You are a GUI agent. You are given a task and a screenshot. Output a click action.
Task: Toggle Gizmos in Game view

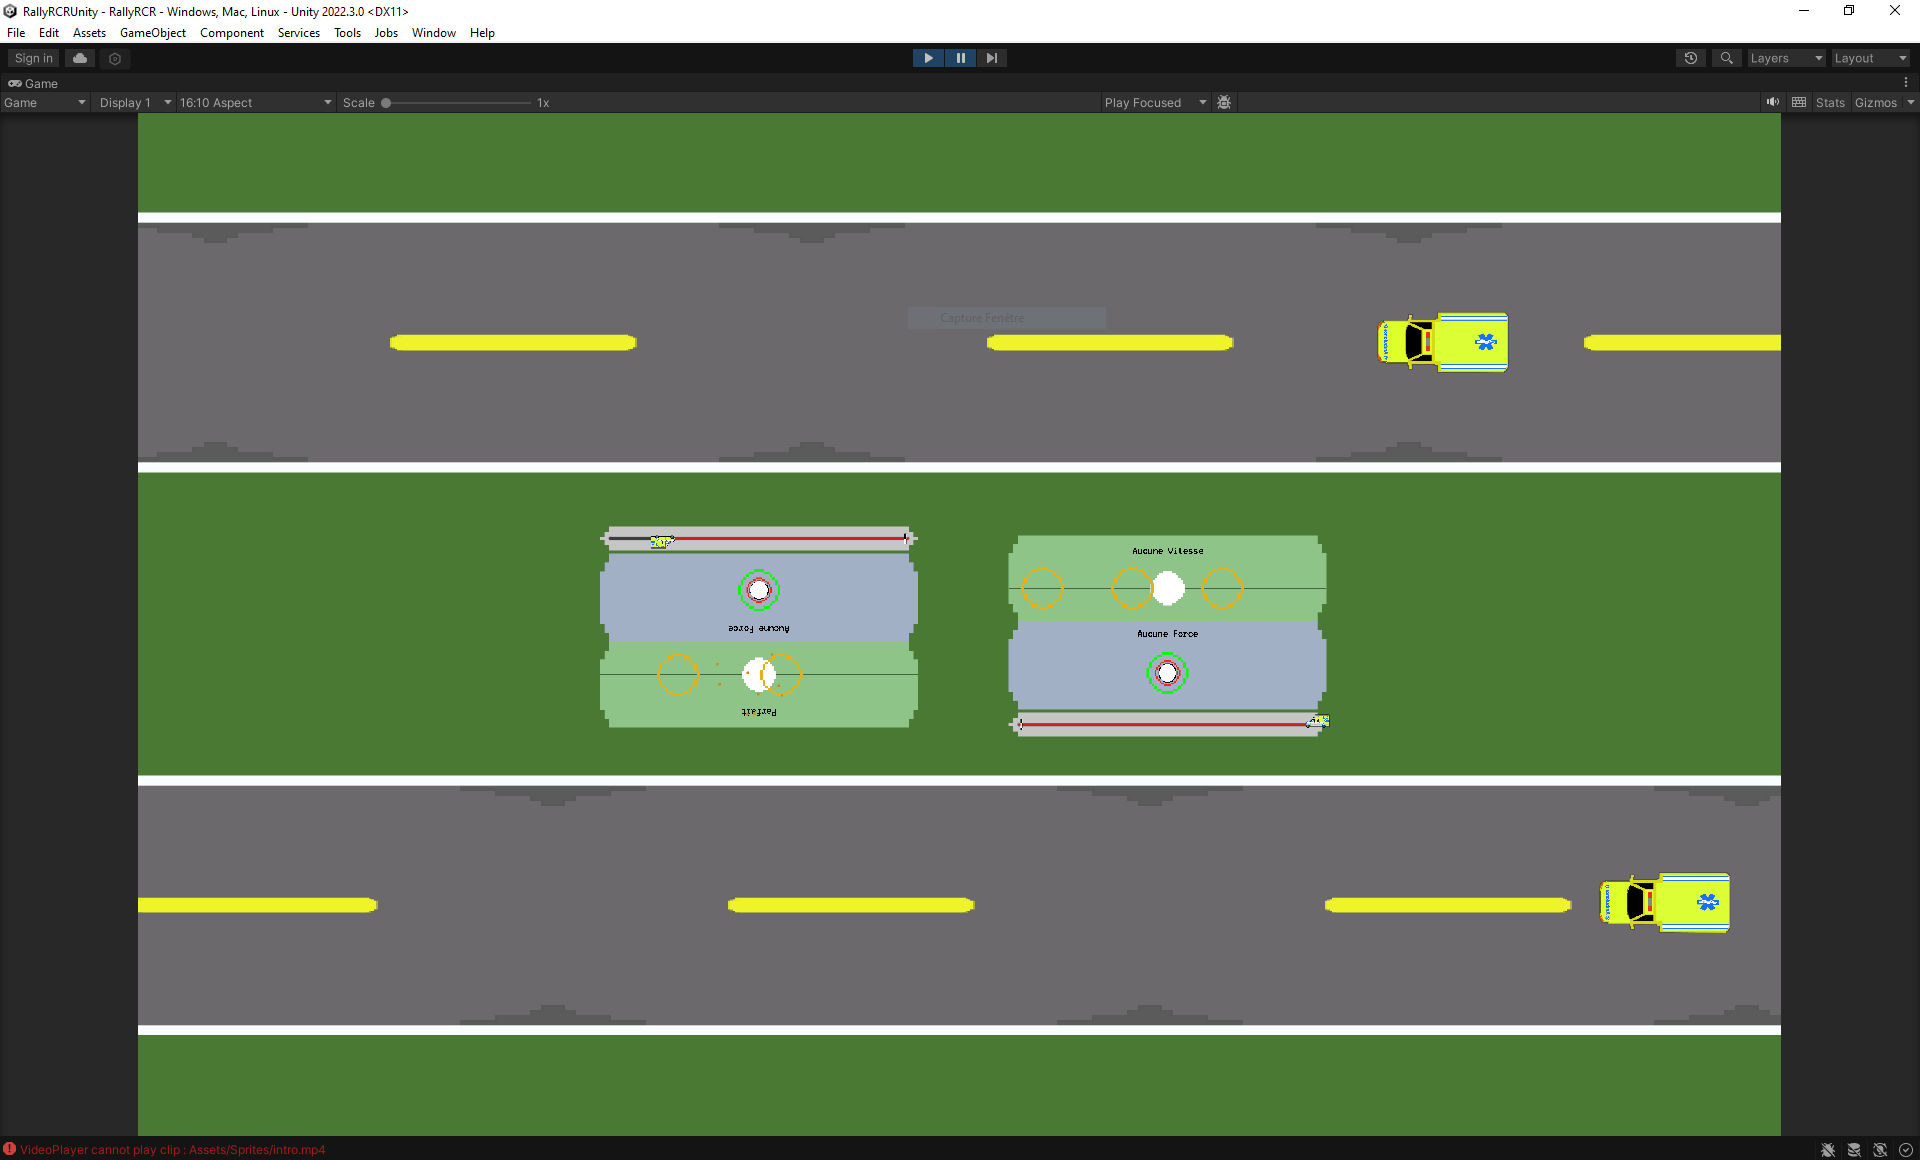pyautogui.click(x=1875, y=102)
